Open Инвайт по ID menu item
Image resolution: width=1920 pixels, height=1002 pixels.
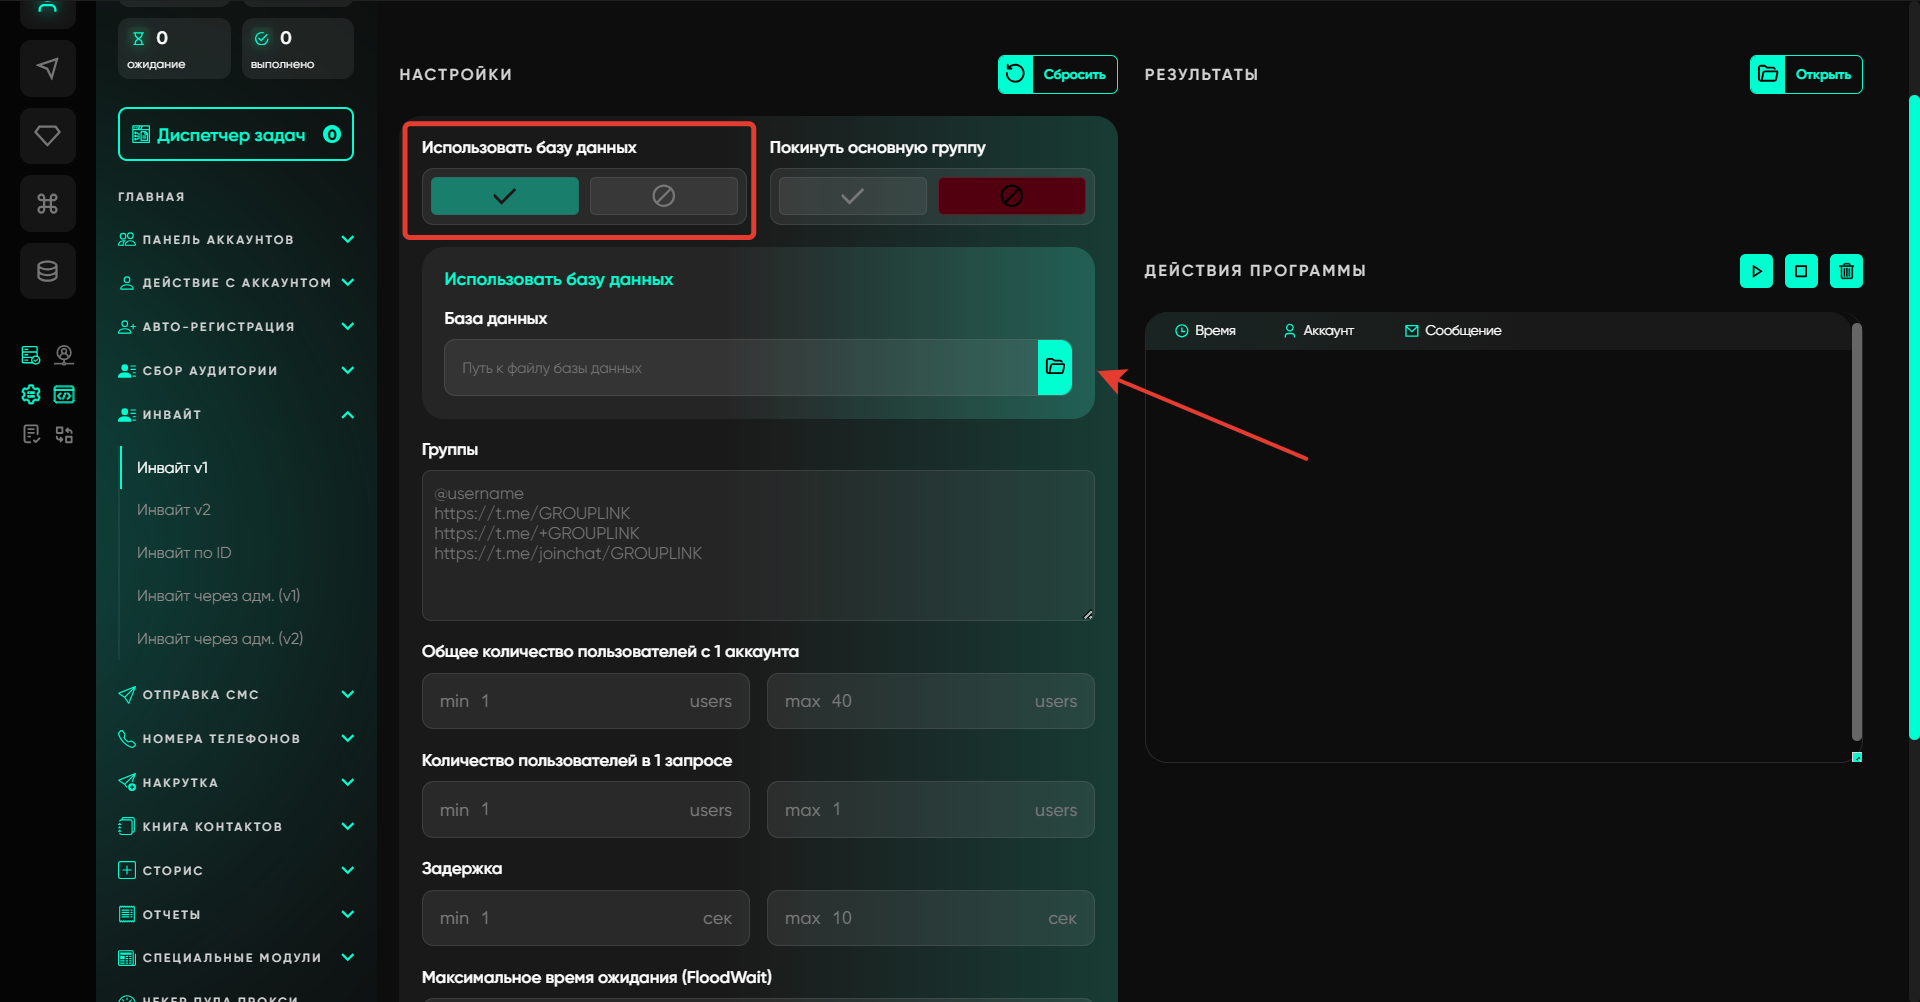click(x=184, y=553)
